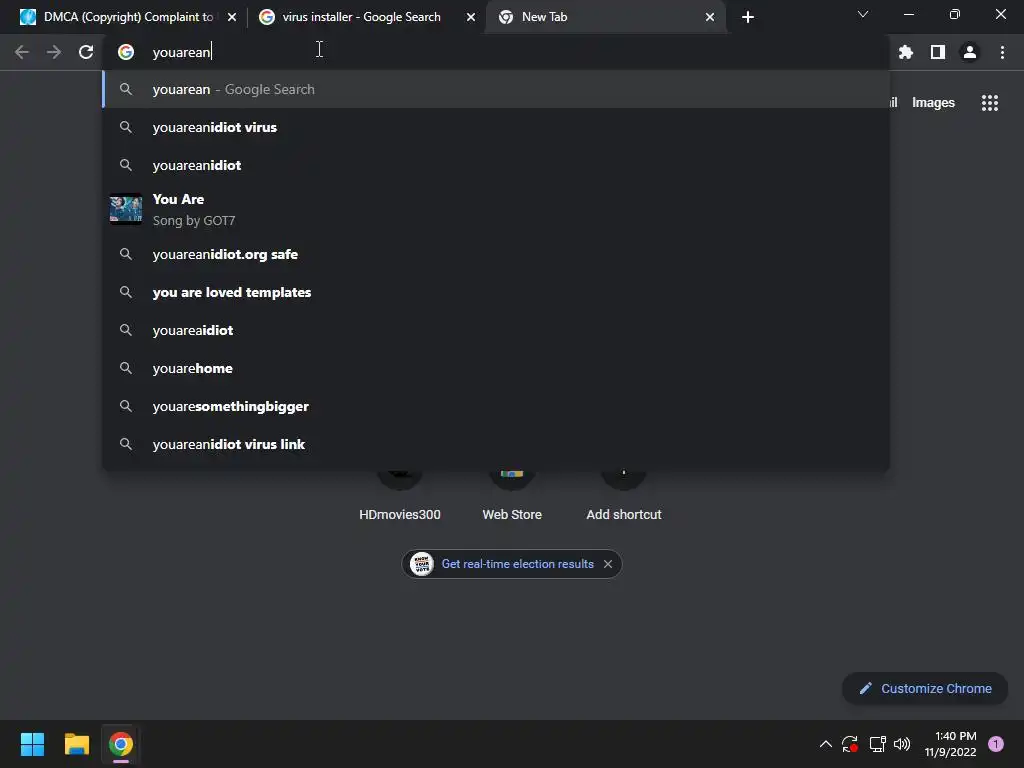This screenshot has height=768, width=1024.
Task: Switch to virus installer Google Search tab
Action: (x=366, y=17)
